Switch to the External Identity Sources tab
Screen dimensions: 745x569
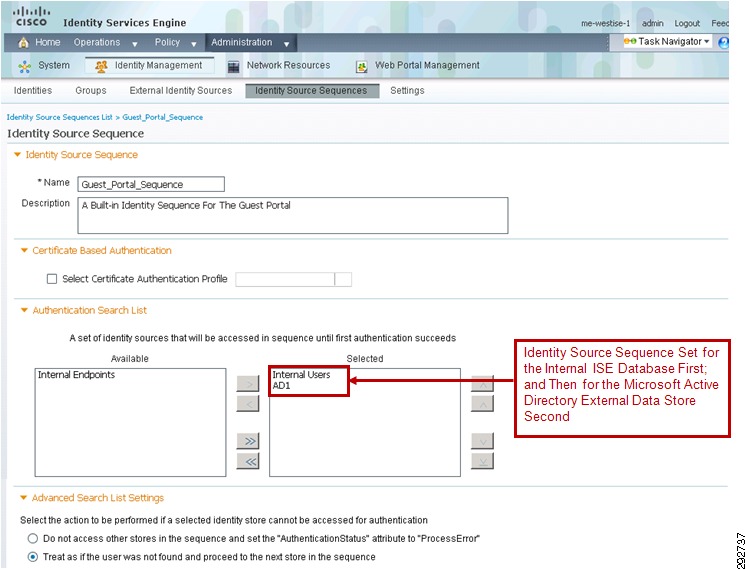181,91
